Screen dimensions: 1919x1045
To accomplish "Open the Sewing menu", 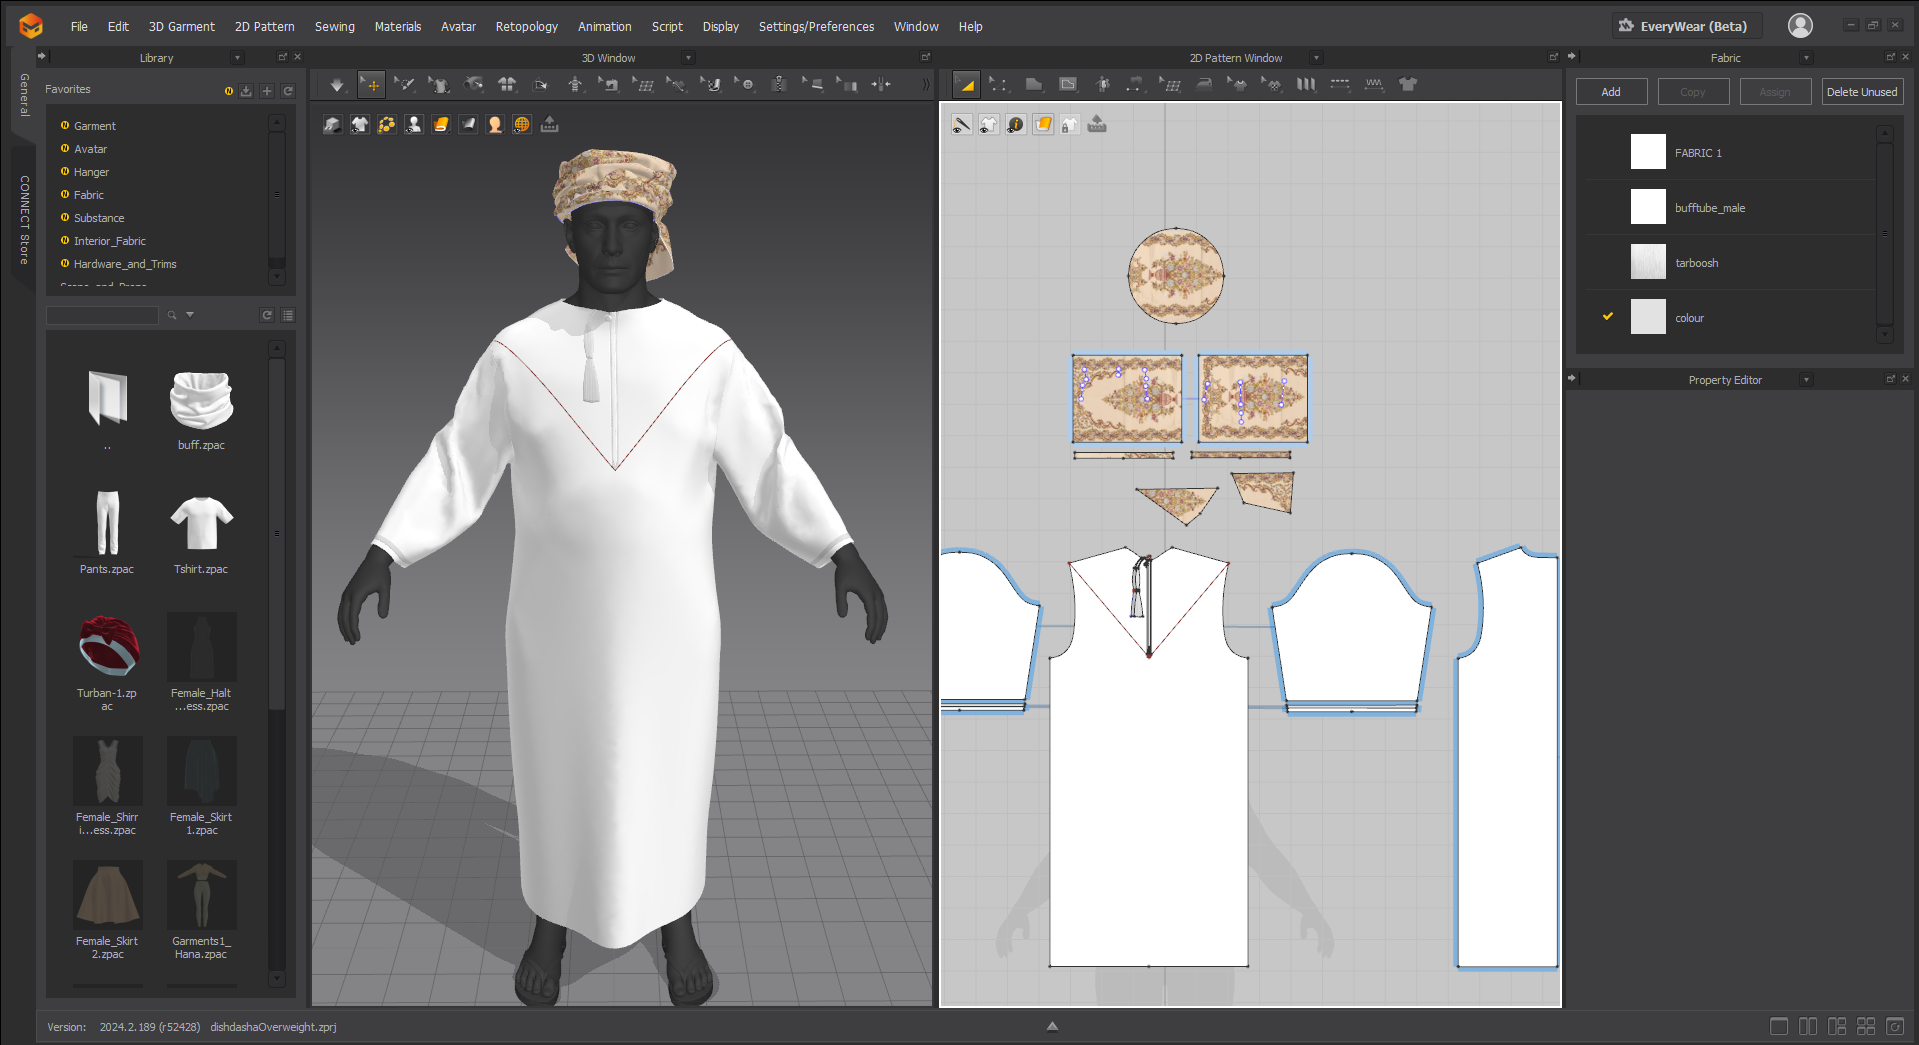I will (x=334, y=27).
